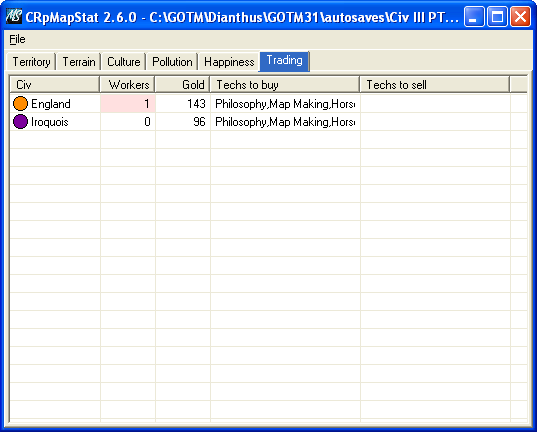
Task: Click England's techs to buy cell
Action: [285, 103]
